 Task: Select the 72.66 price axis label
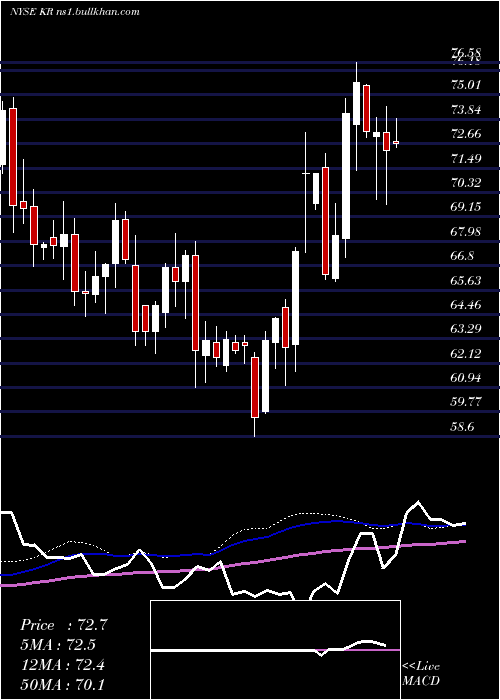click(x=466, y=133)
